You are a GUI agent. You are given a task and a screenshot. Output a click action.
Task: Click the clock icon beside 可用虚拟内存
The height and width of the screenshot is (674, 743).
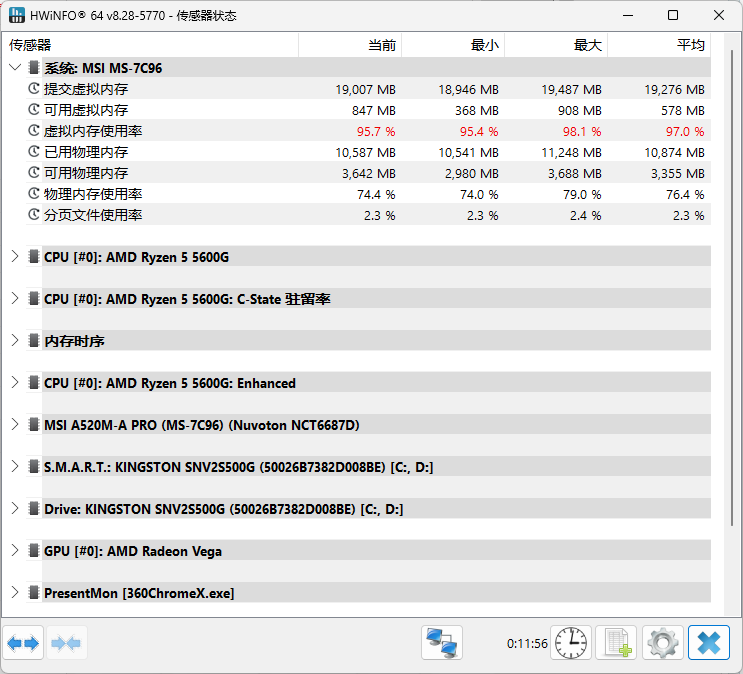point(34,109)
